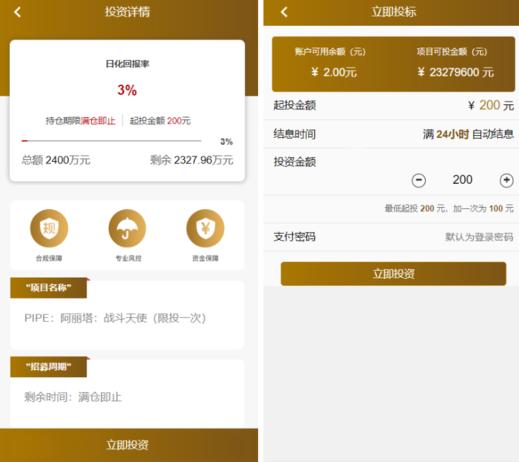Screen dimensions: 519x462
Task: Increase investment amount with plus icon
Action: tap(506, 180)
